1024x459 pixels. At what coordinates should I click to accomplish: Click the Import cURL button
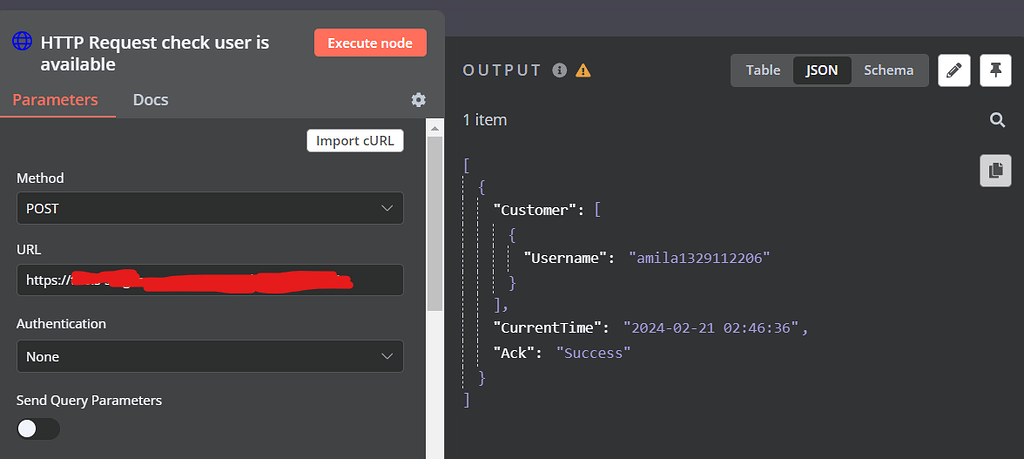[x=354, y=141]
